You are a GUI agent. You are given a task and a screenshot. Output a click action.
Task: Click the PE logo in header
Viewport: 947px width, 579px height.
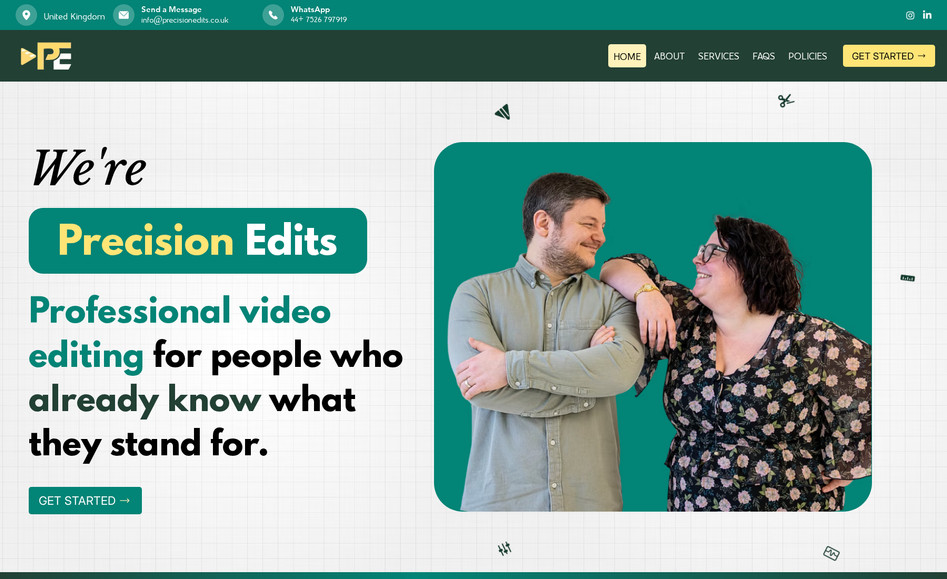[x=46, y=56]
